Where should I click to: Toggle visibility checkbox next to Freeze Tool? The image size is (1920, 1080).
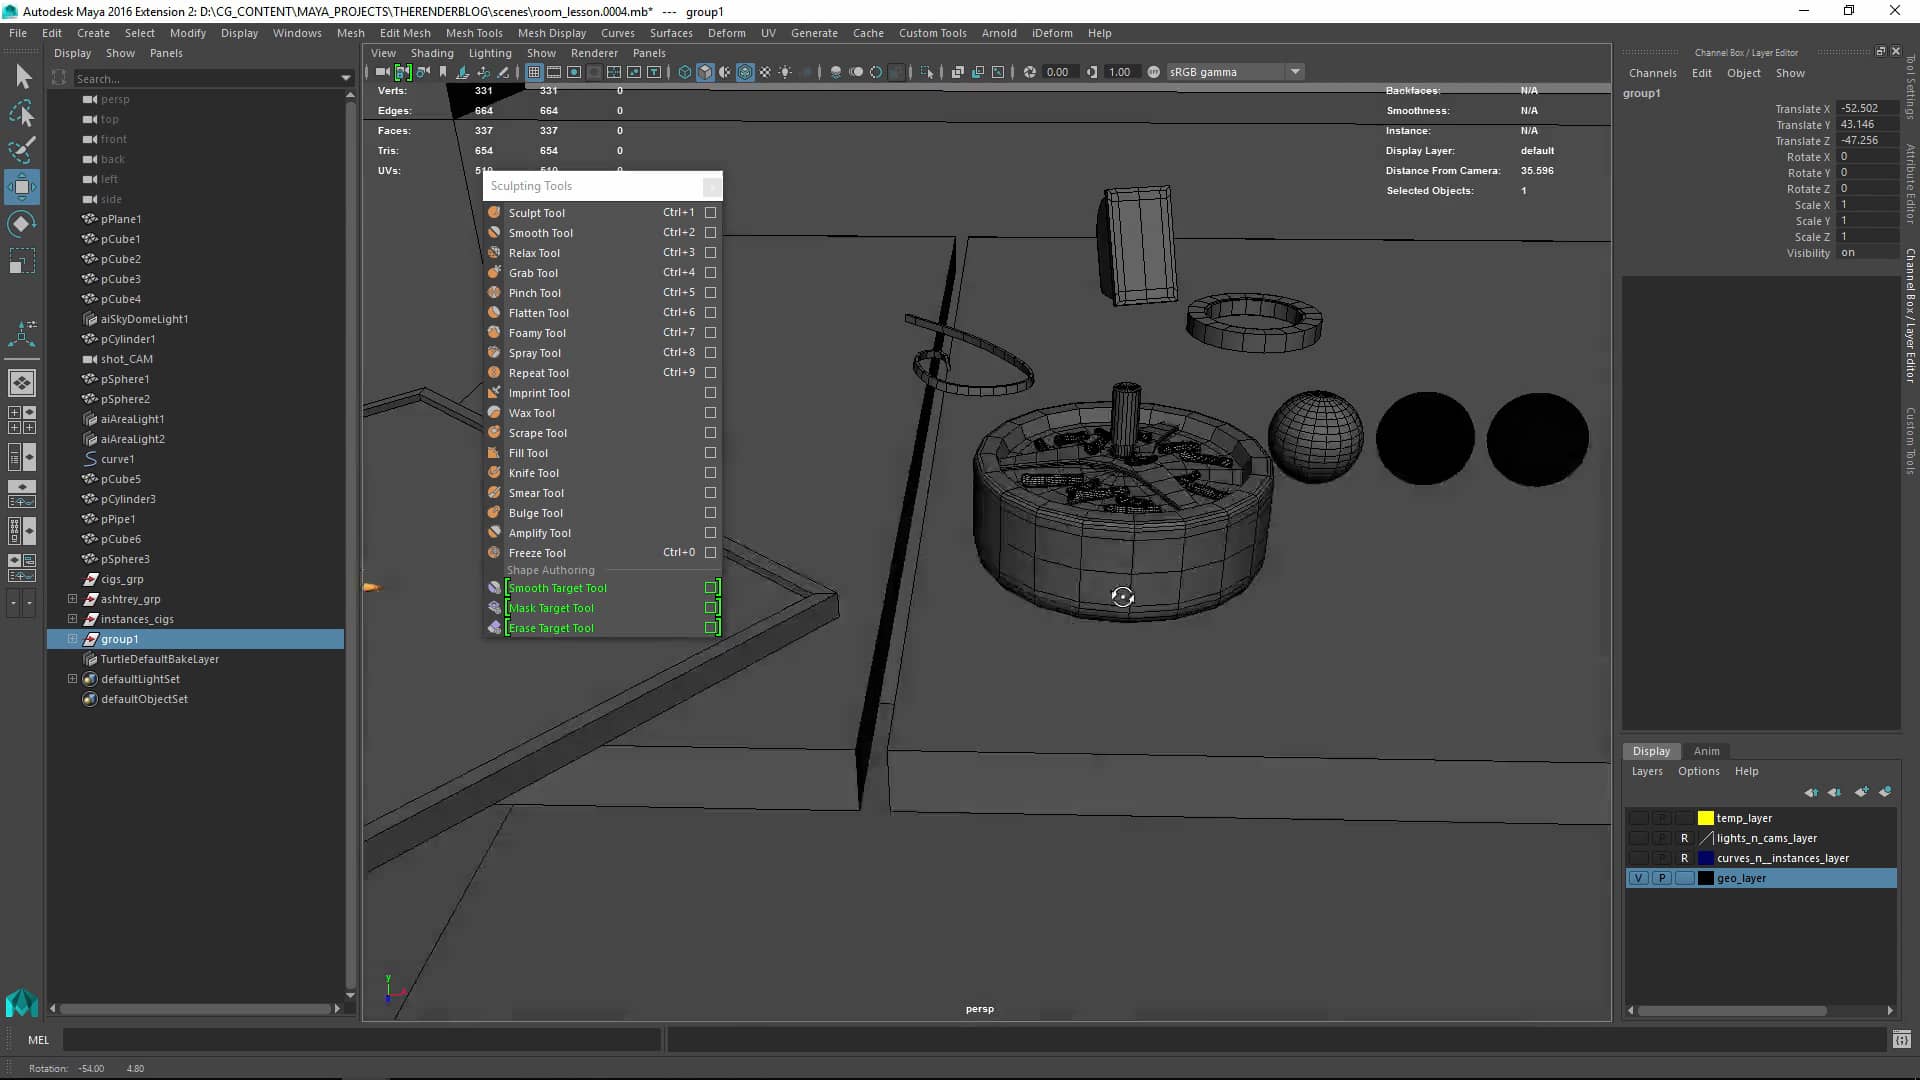(x=710, y=552)
